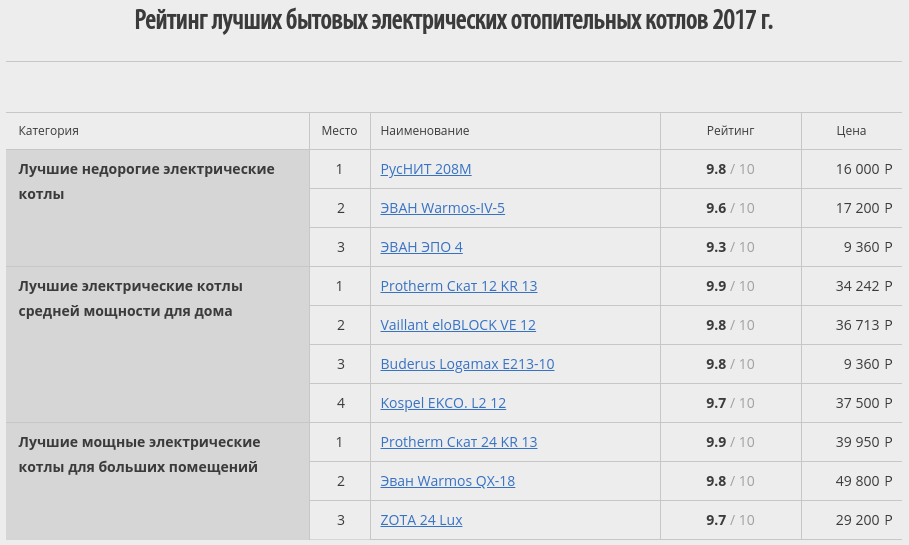Click the price 36 713 Р

(x=864, y=325)
